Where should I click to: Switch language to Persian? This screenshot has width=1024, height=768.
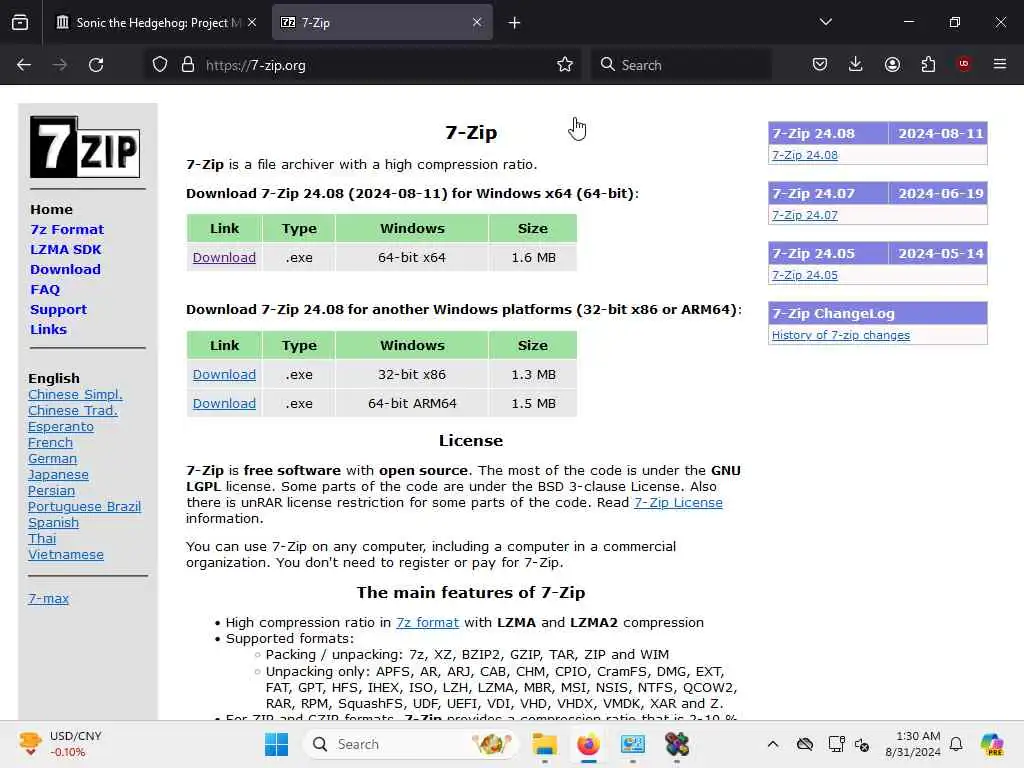click(x=52, y=490)
